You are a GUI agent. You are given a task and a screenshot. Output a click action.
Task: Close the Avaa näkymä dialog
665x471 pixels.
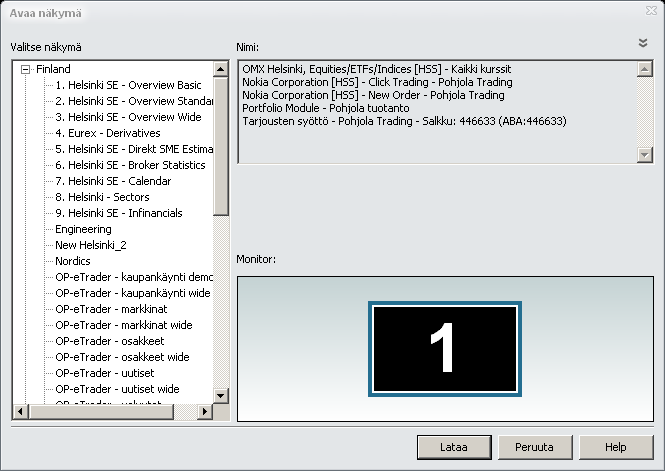651,11
